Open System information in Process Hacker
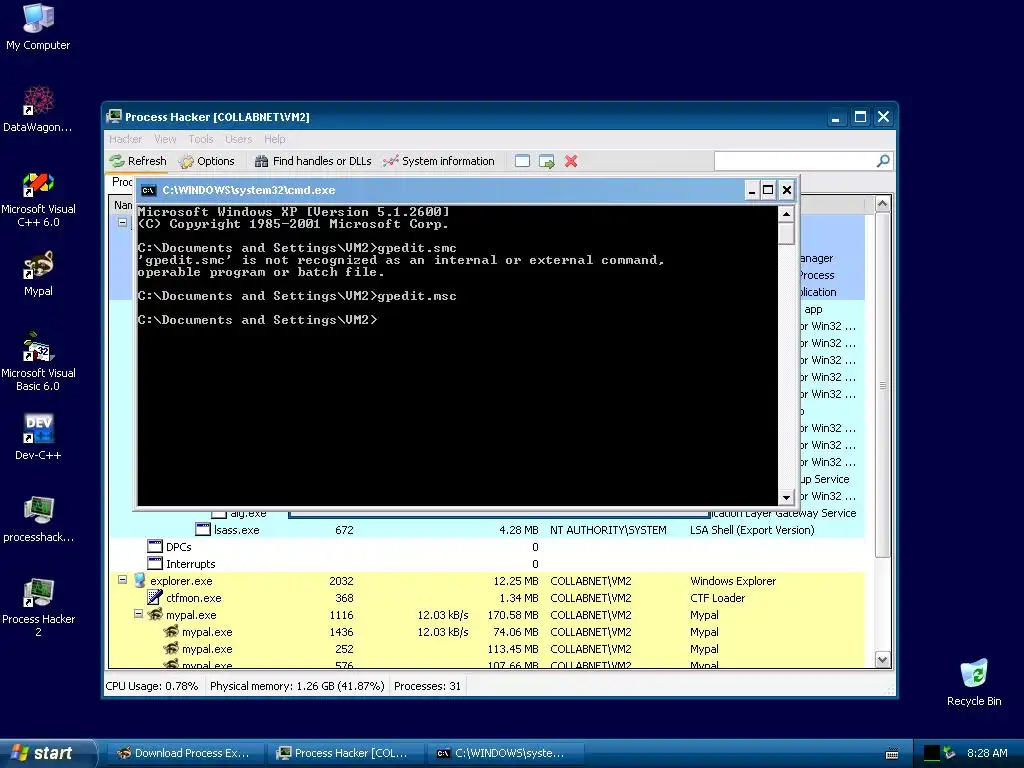The image size is (1024, 768). point(439,161)
